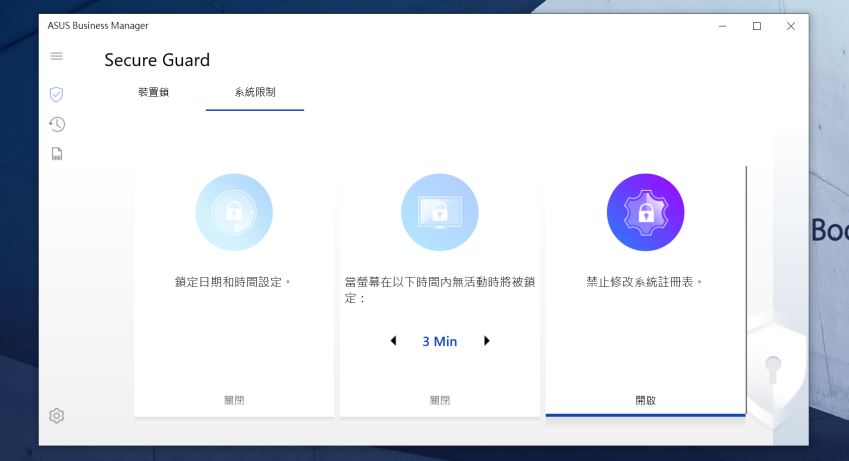Maximize the ASUS Business Manager window
The height and width of the screenshot is (461, 849).
757,26
